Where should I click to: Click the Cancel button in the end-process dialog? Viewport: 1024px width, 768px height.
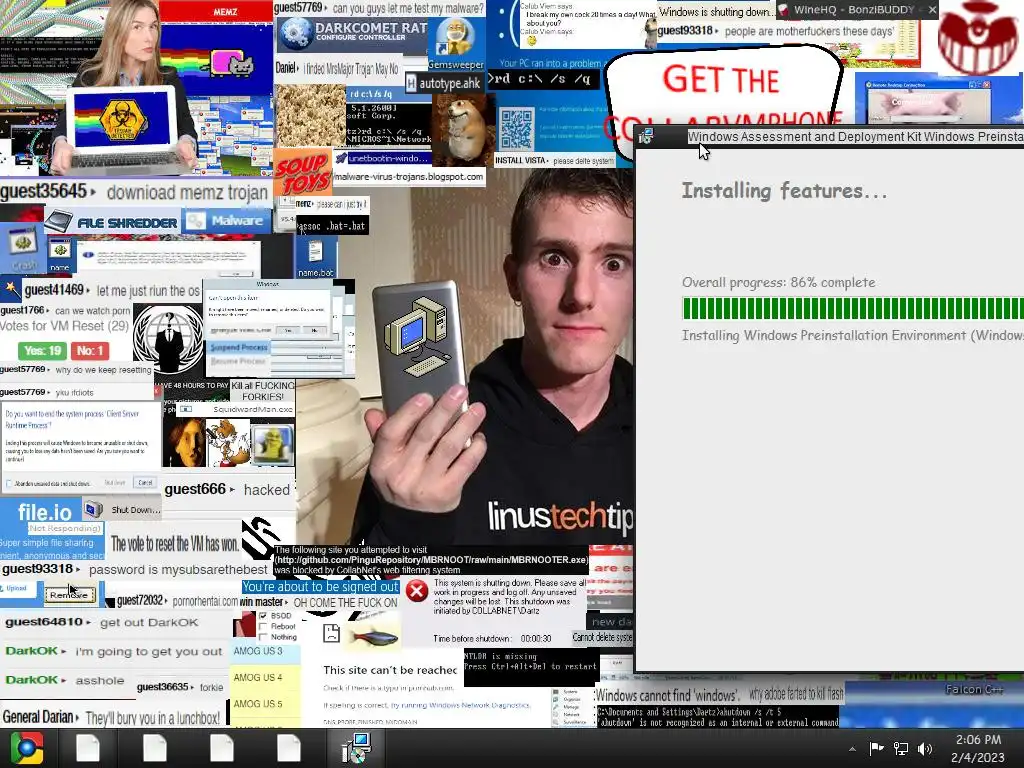click(x=145, y=483)
